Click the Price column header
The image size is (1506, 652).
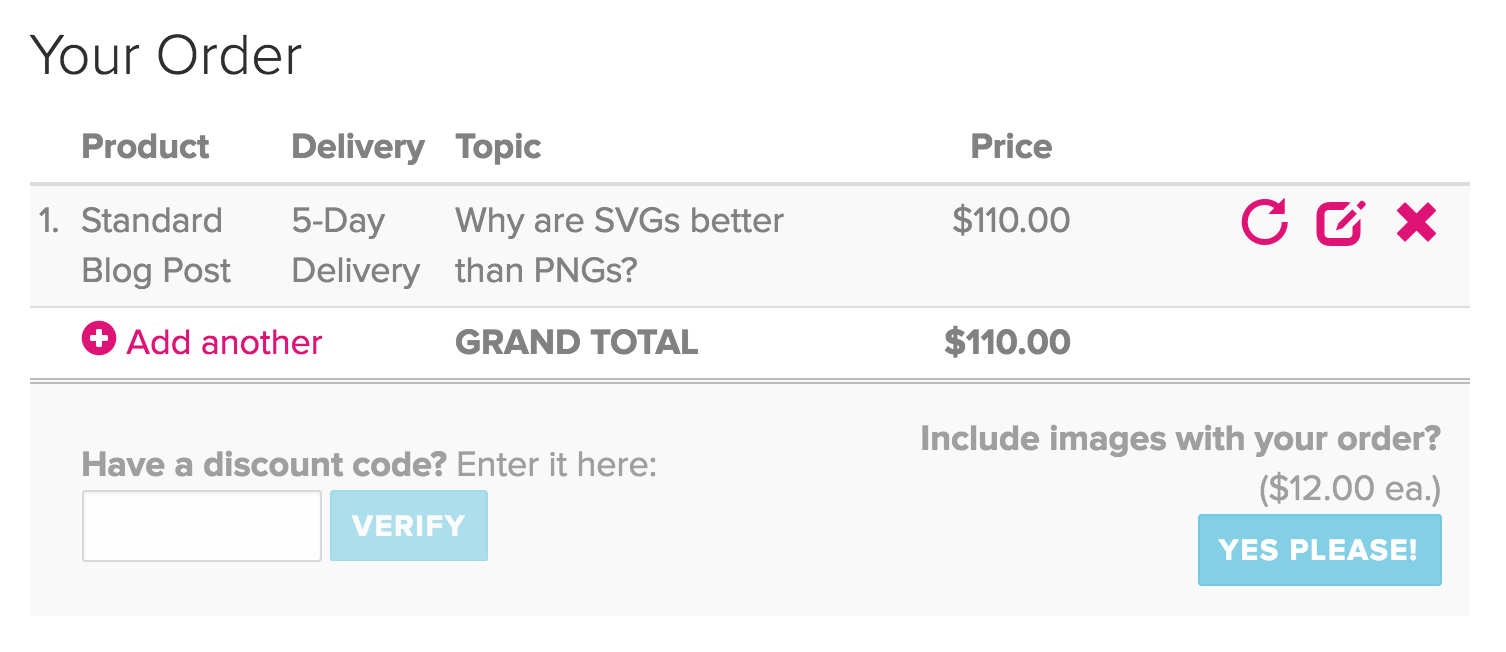click(1011, 147)
